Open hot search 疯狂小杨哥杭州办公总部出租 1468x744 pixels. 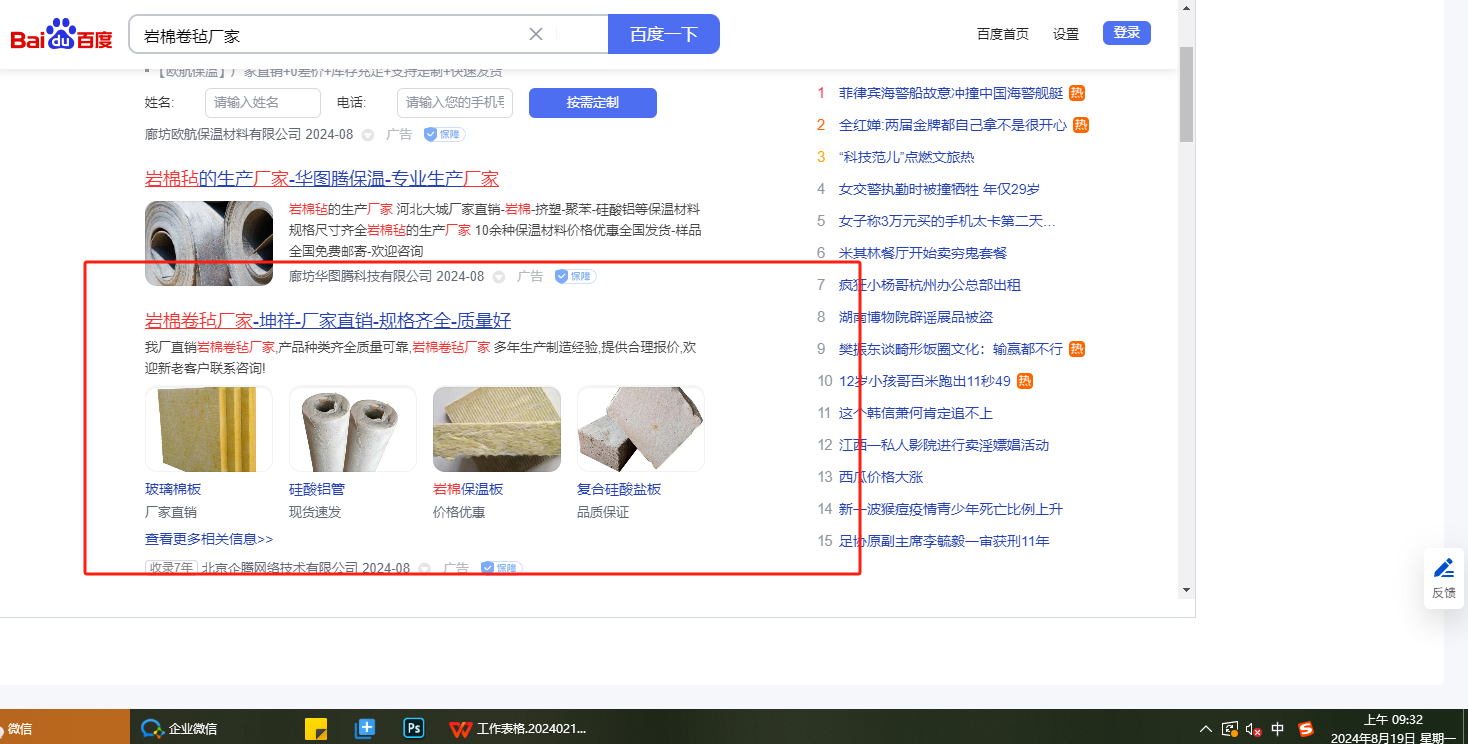pyautogui.click(x=930, y=285)
